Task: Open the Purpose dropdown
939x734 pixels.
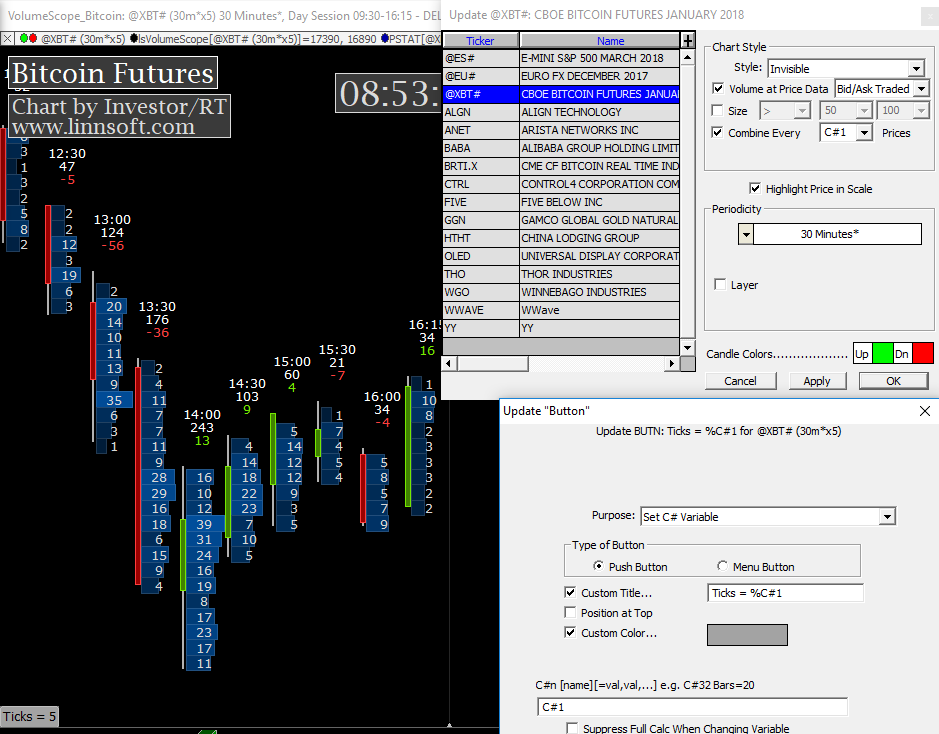Action: pyautogui.click(x=768, y=516)
